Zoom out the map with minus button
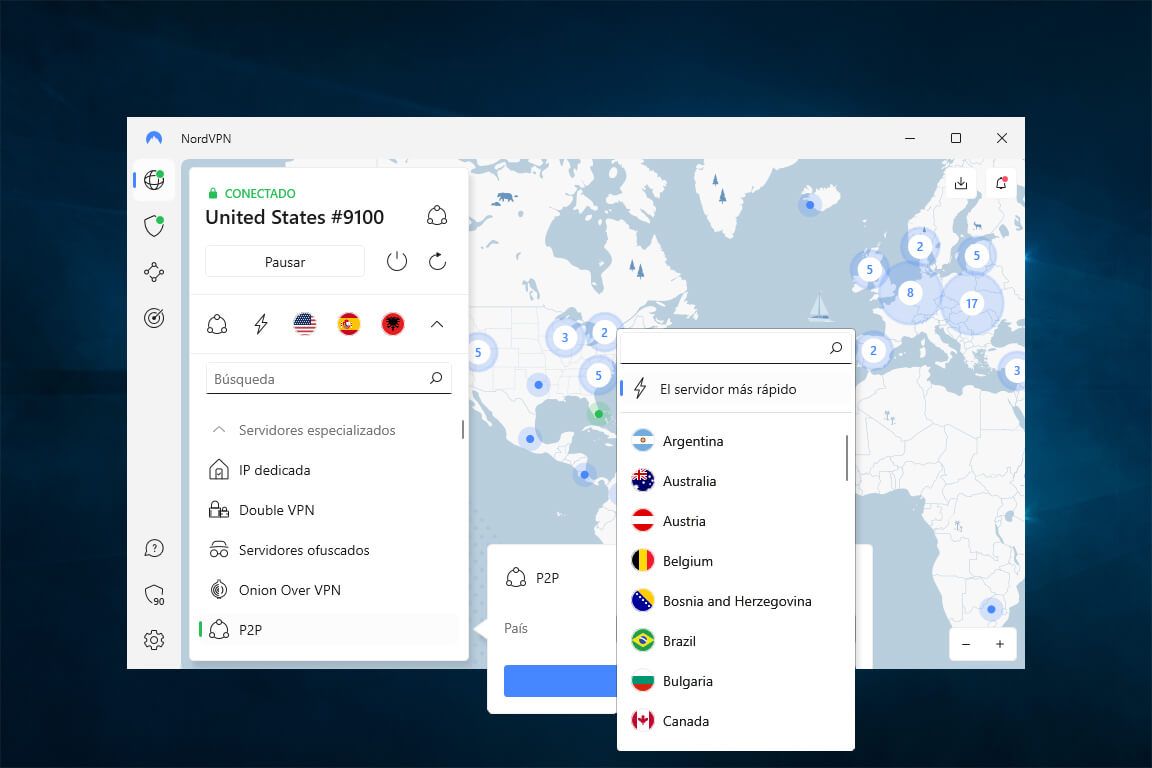This screenshot has height=768, width=1152. coord(966,644)
